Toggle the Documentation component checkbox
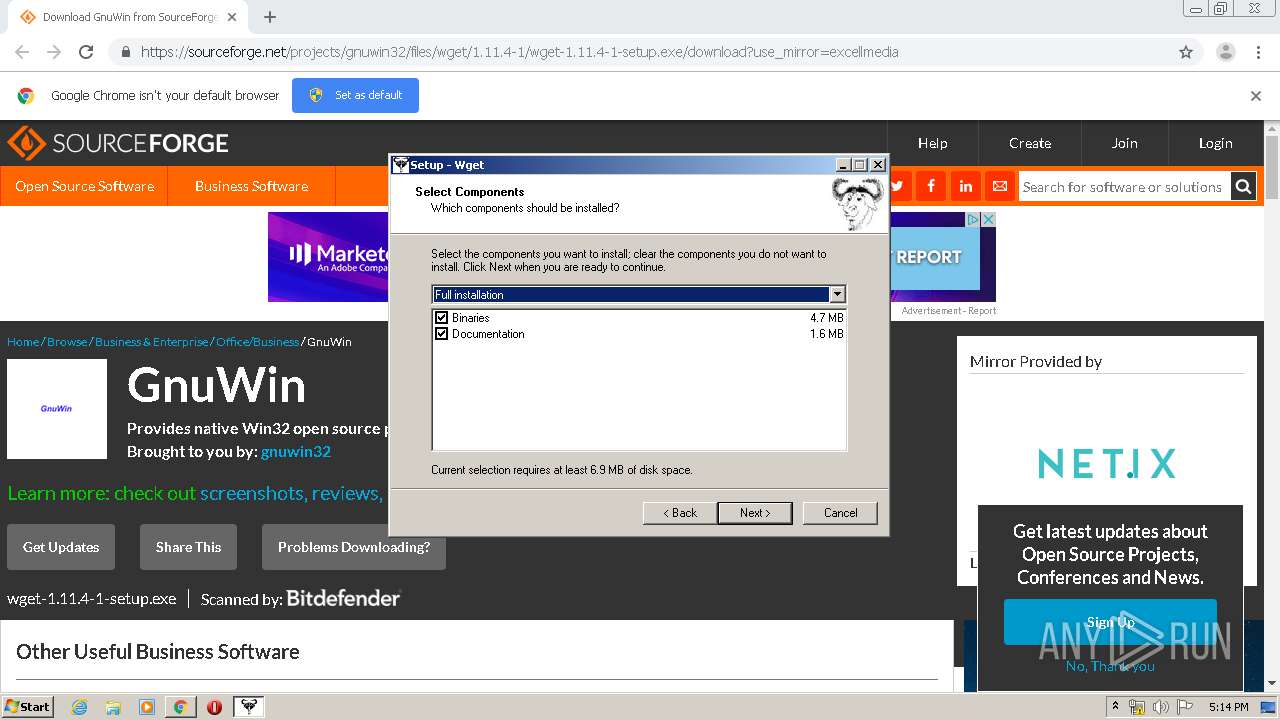The width and height of the screenshot is (1280, 720). tap(442, 334)
